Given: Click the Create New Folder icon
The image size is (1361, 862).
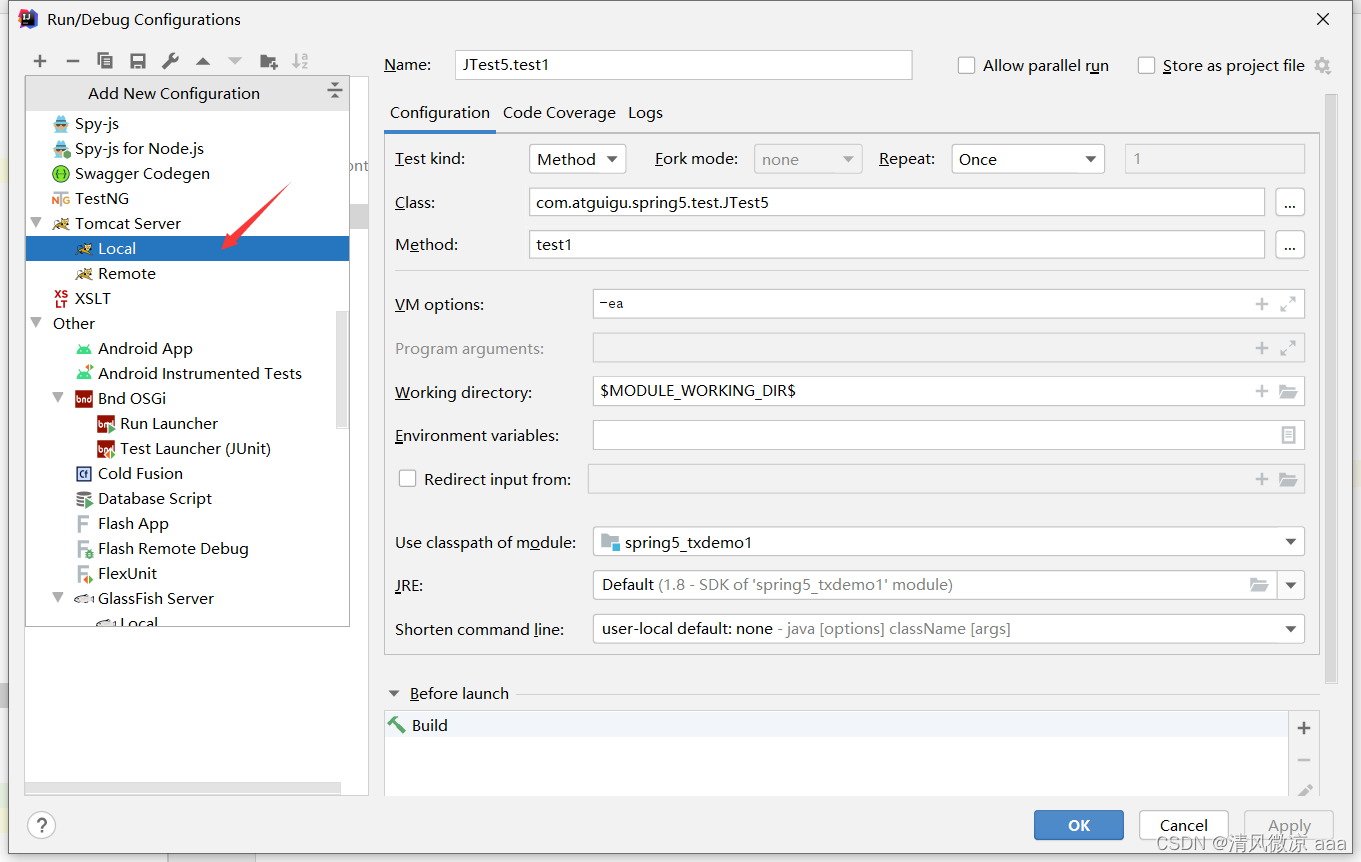Looking at the screenshot, I should click(x=268, y=61).
